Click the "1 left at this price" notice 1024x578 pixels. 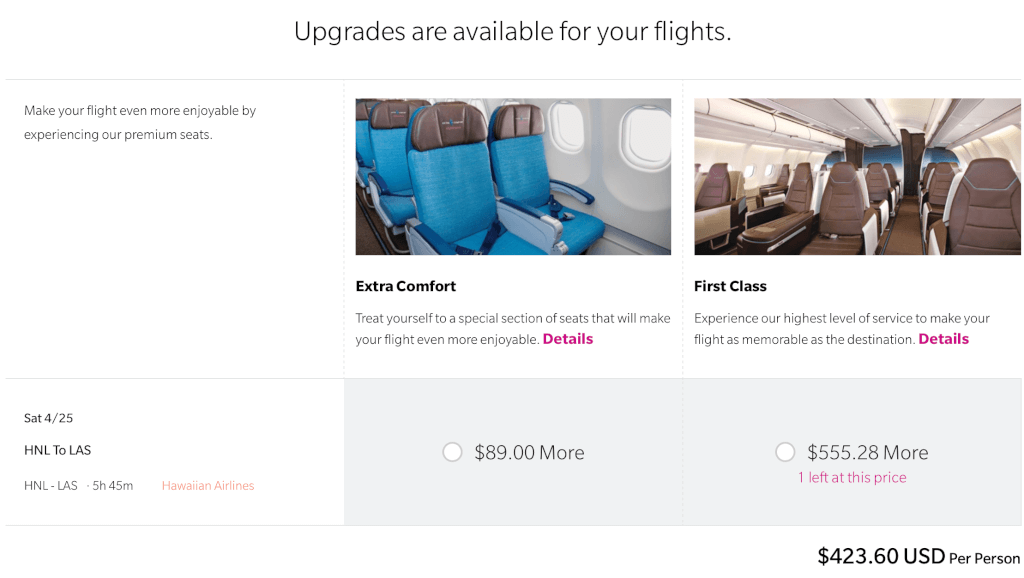pos(852,477)
